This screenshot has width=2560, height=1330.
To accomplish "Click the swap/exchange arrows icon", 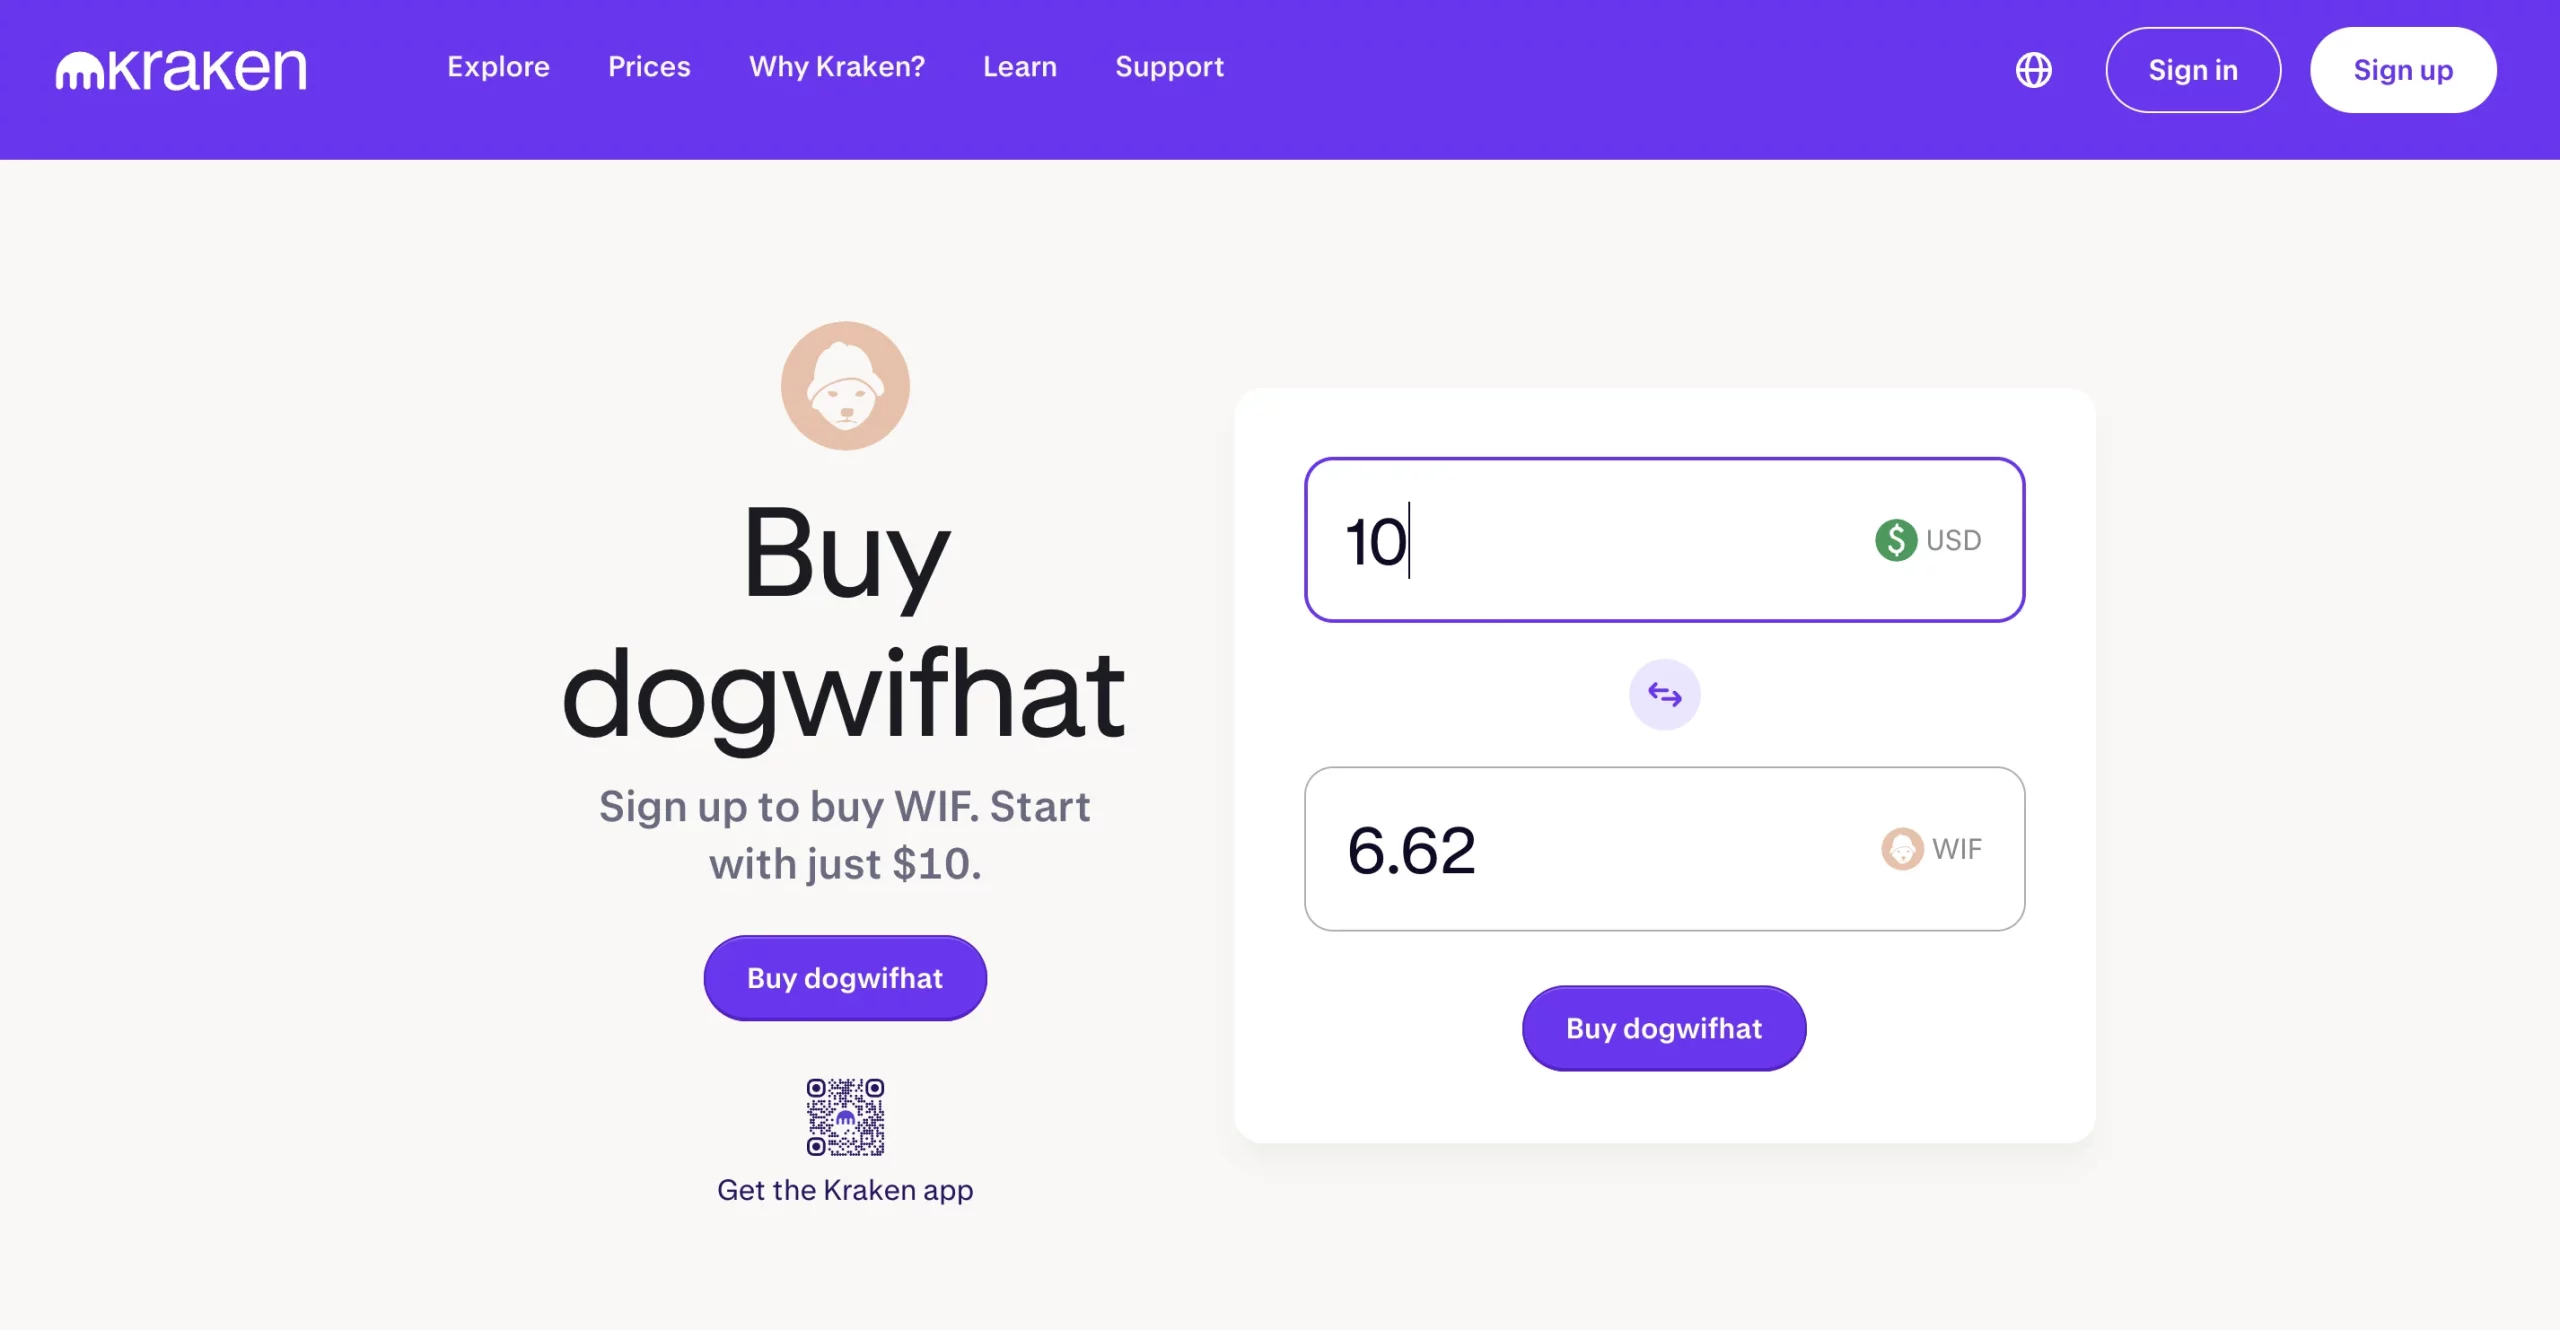I will pyautogui.click(x=1664, y=694).
